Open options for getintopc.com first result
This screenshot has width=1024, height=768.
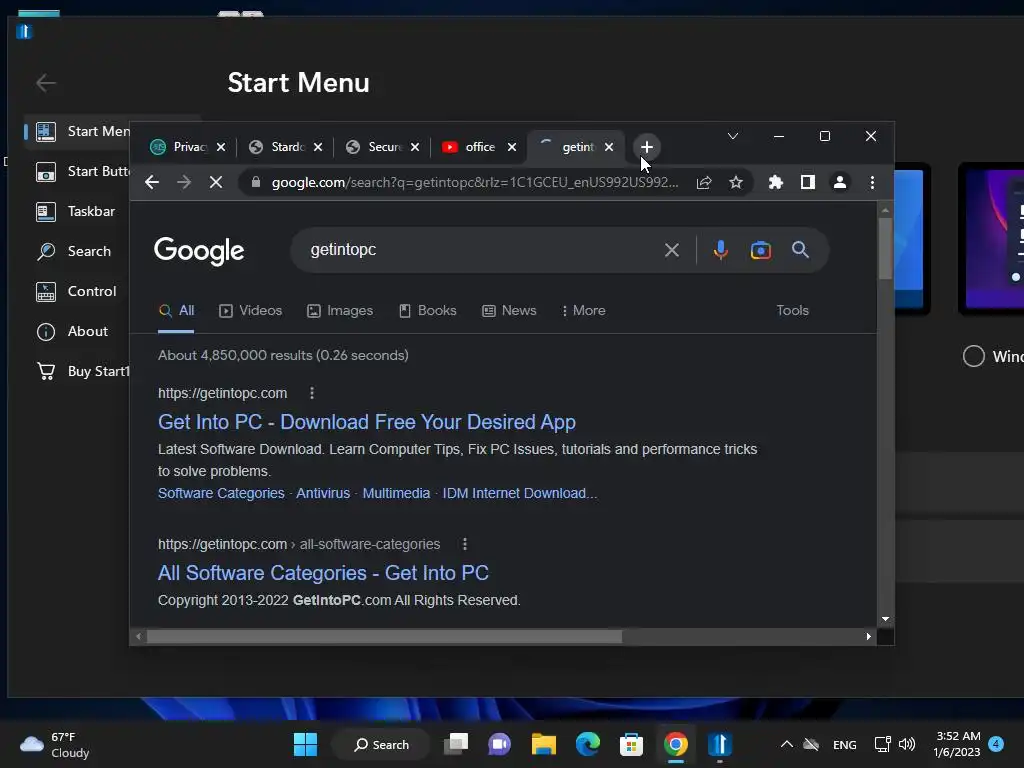click(312, 393)
